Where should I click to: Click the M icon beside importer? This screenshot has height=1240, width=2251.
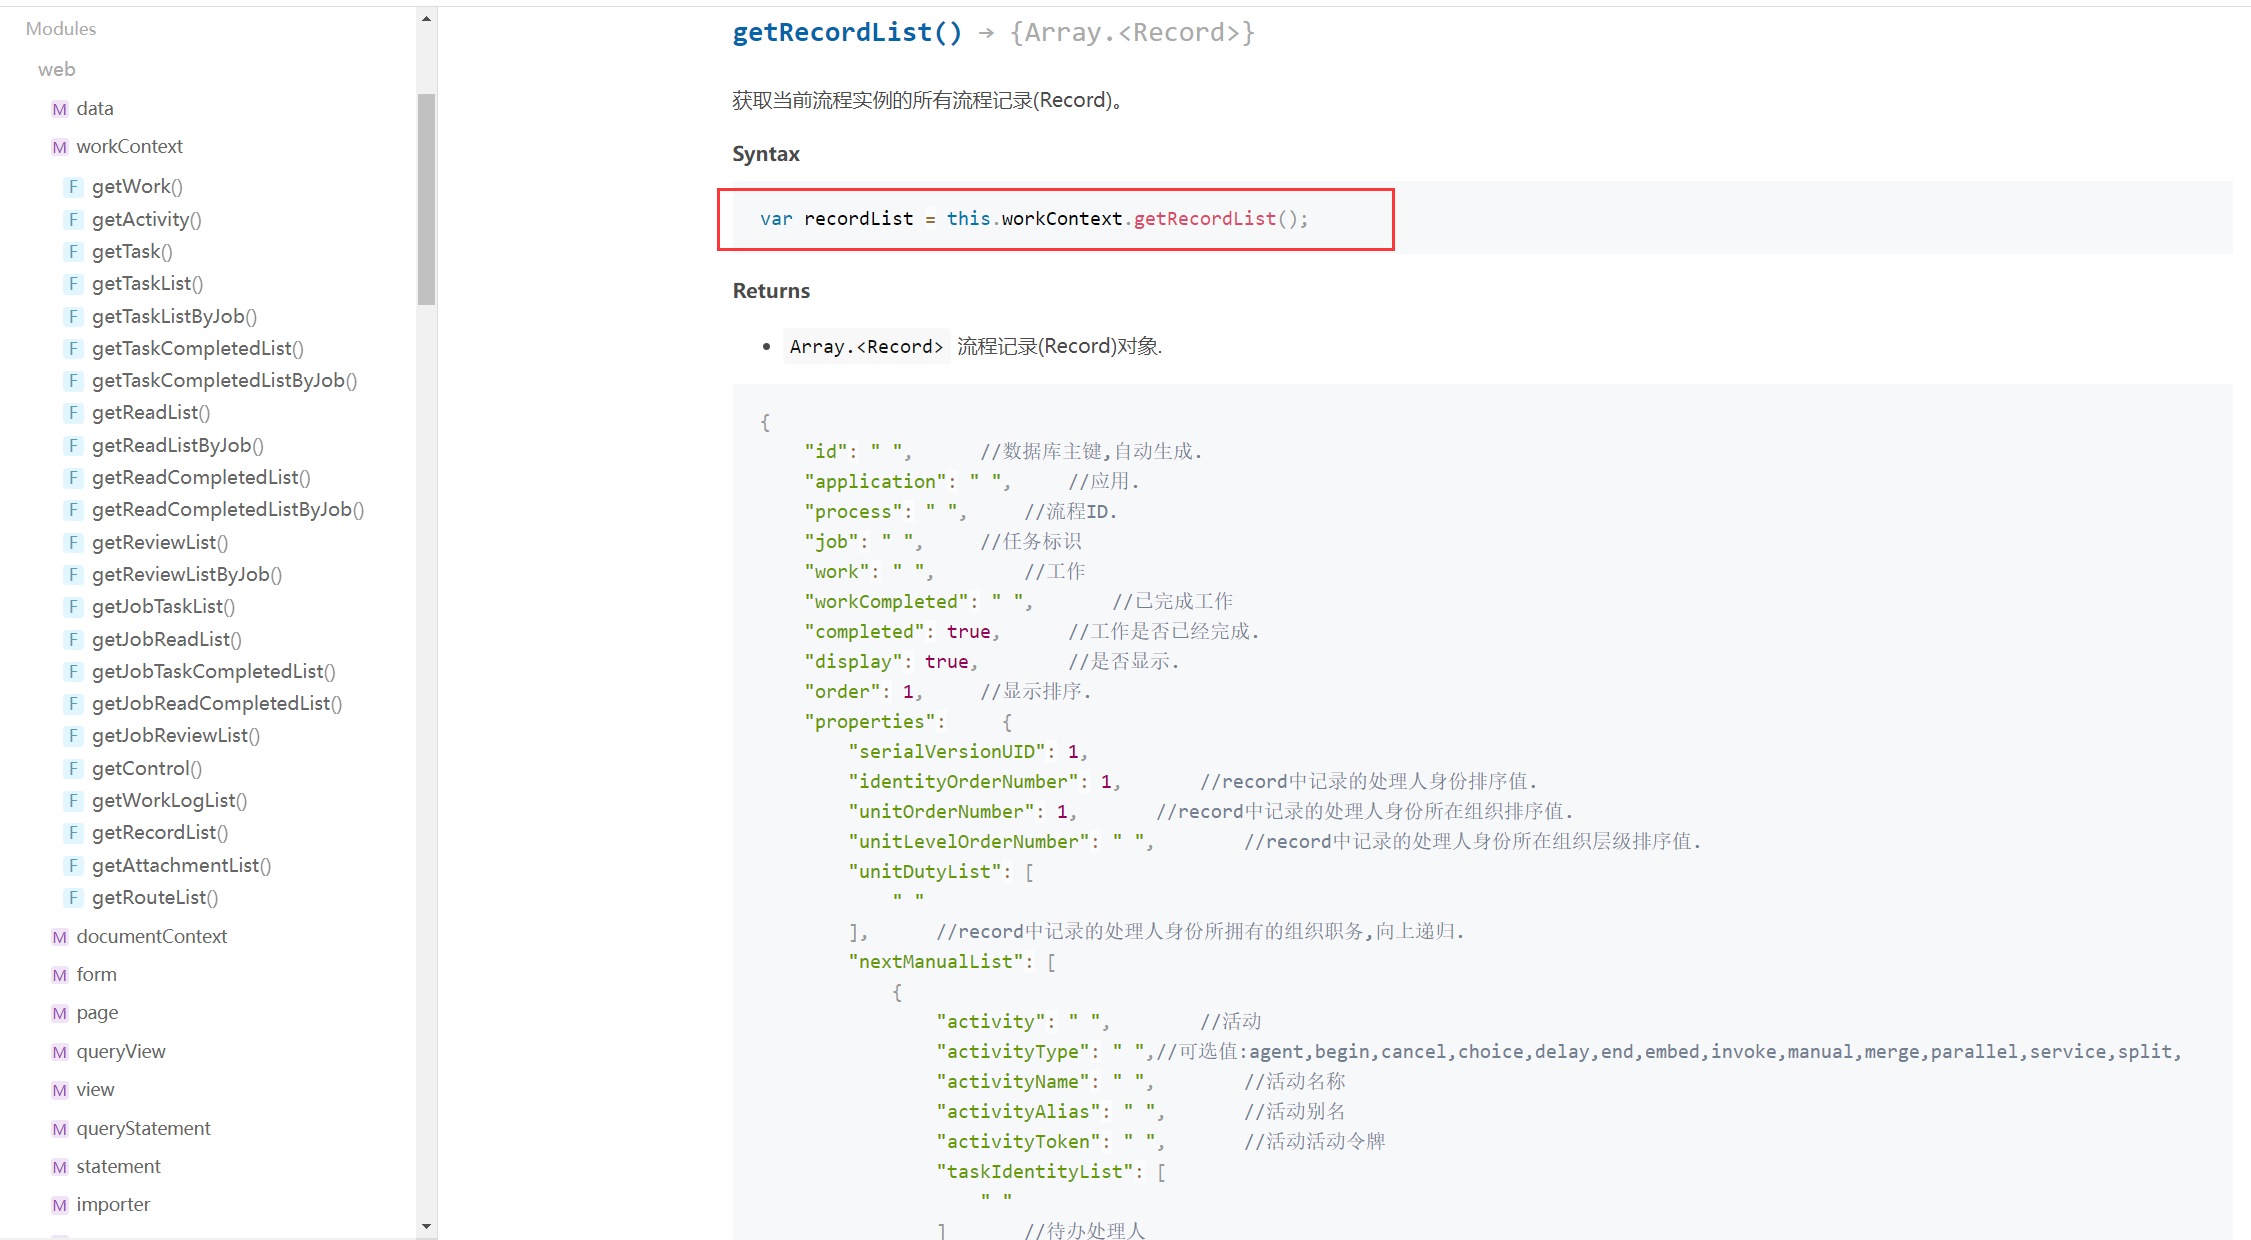[60, 1205]
